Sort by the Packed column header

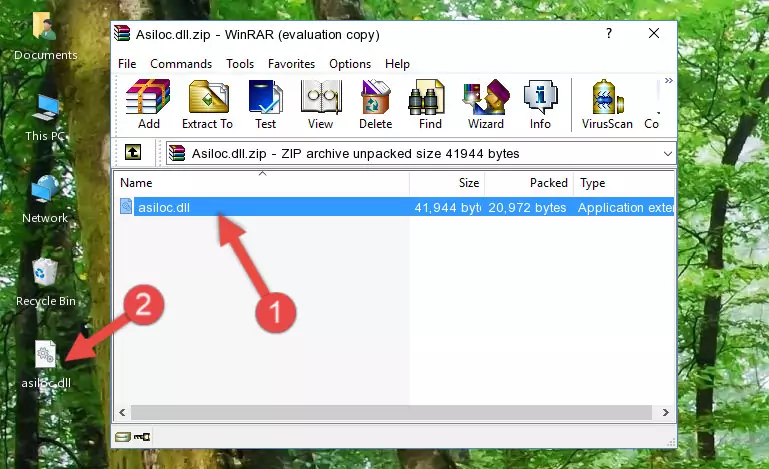(x=529, y=183)
